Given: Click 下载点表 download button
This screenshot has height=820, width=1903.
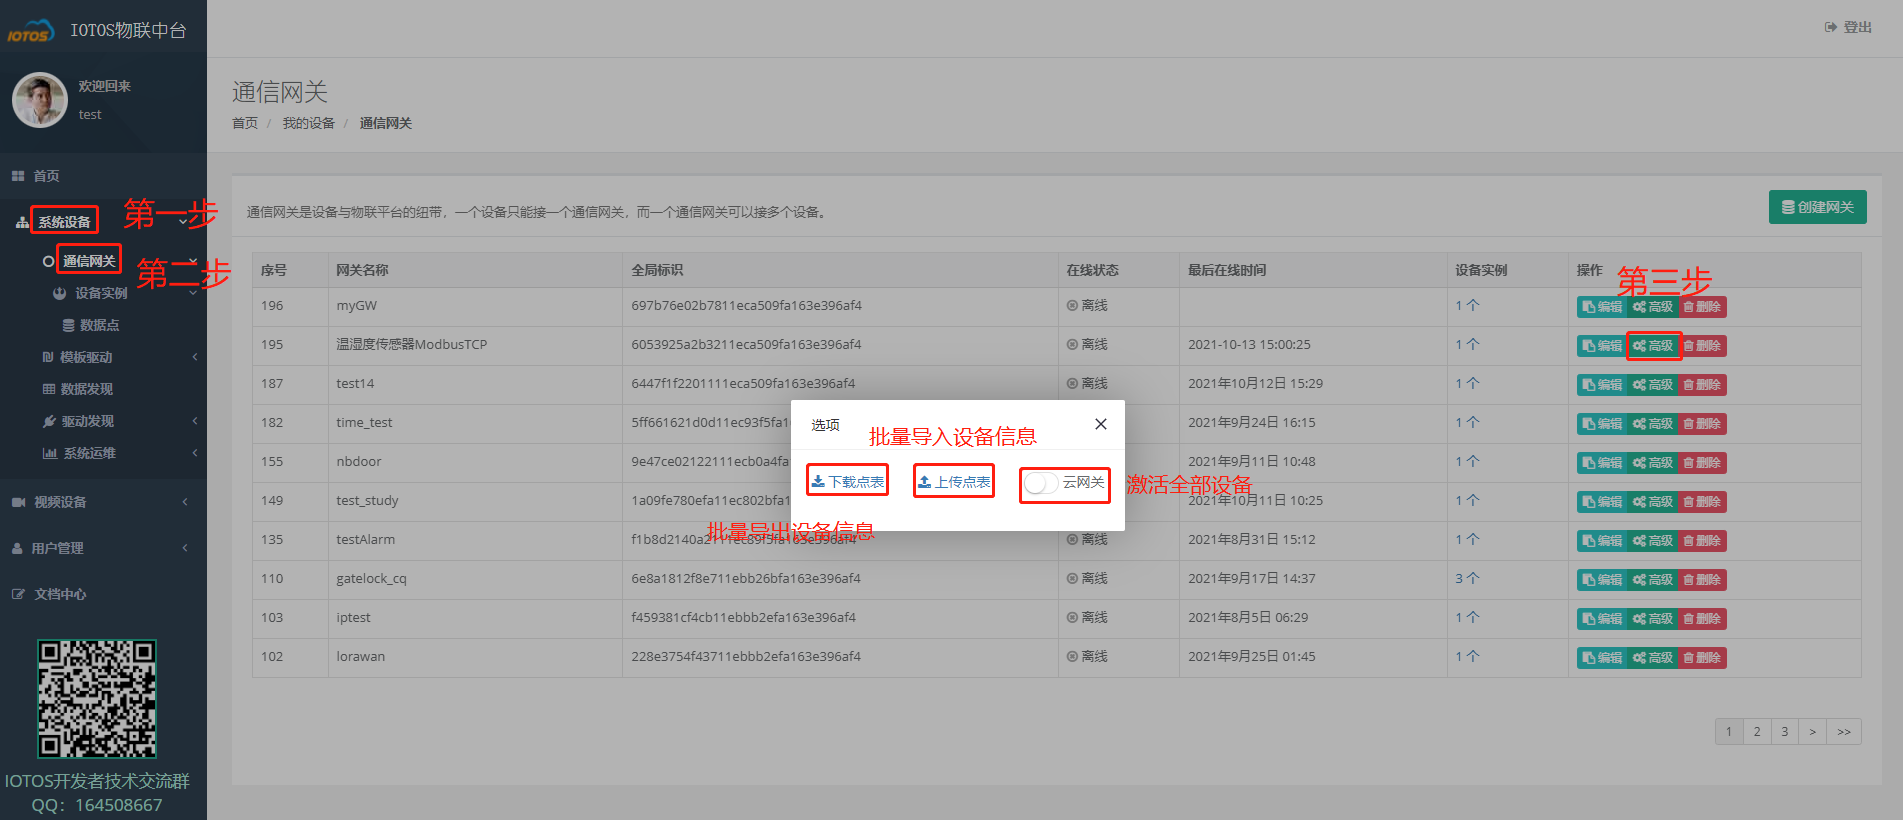Looking at the screenshot, I should click(x=848, y=481).
